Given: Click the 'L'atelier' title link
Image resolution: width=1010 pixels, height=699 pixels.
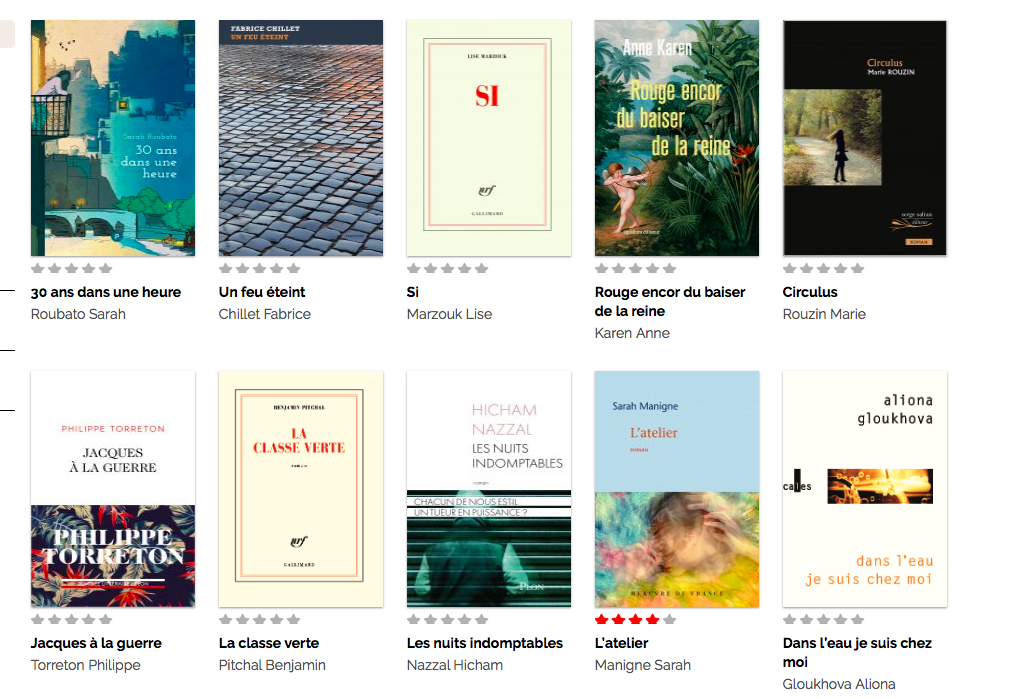Looking at the screenshot, I should coord(622,643).
